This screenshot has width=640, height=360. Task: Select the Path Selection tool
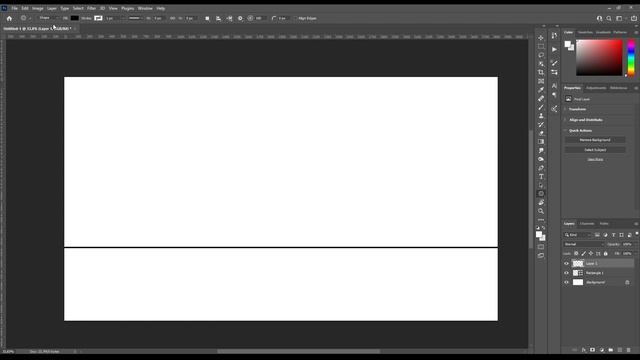pyautogui.click(x=541, y=185)
